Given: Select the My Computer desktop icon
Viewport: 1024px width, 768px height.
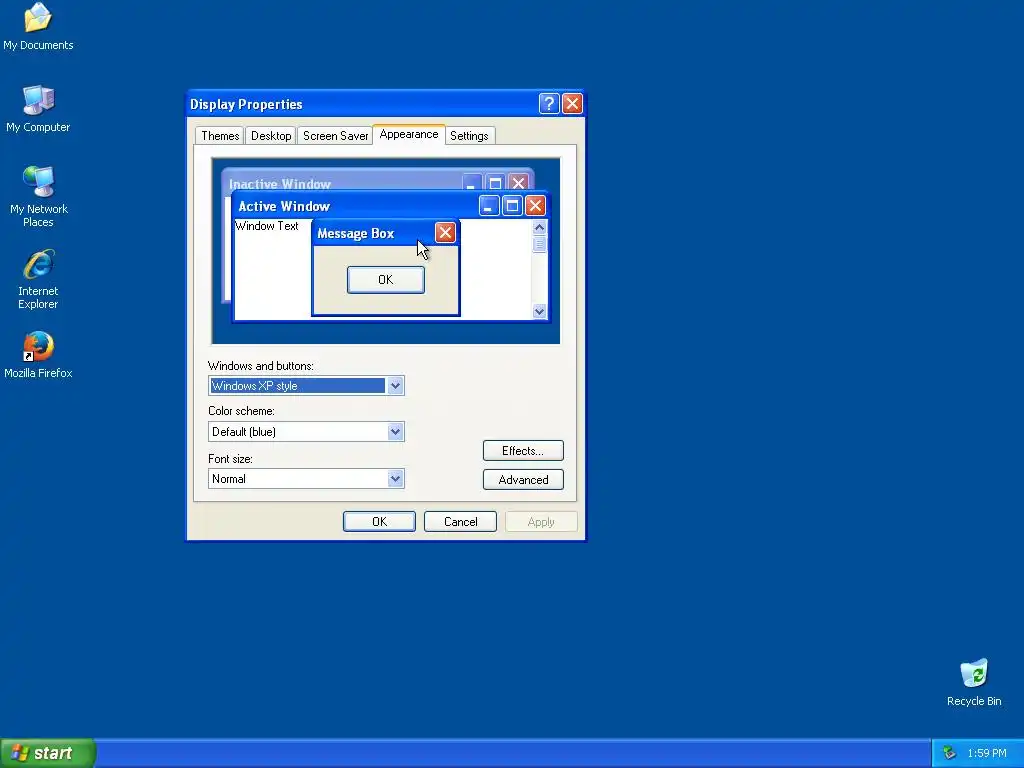Looking at the screenshot, I should coord(38,108).
